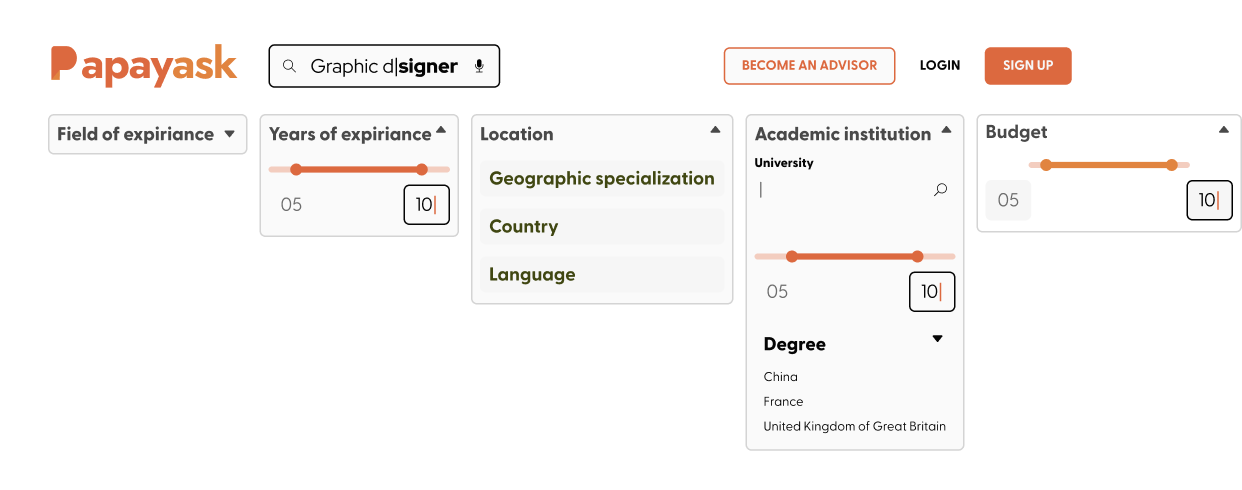Viewport: 1242px width, 490px height.
Task: Open the Degree dropdown arrow
Action: (937, 339)
